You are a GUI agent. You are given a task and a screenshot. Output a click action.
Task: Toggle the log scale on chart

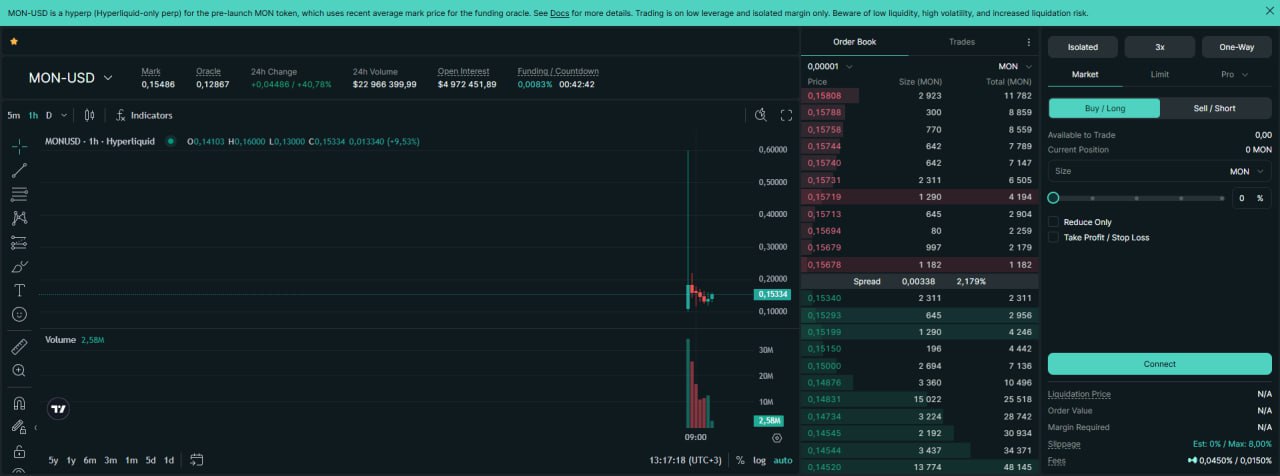(x=760, y=460)
